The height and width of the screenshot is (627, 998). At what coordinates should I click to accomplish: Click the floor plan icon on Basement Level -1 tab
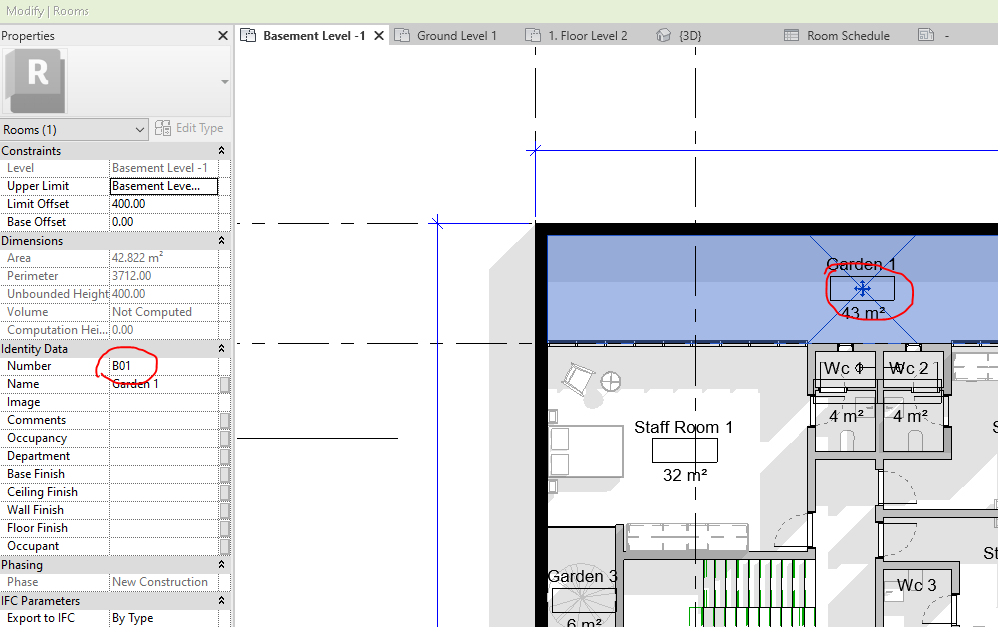[x=247, y=34]
